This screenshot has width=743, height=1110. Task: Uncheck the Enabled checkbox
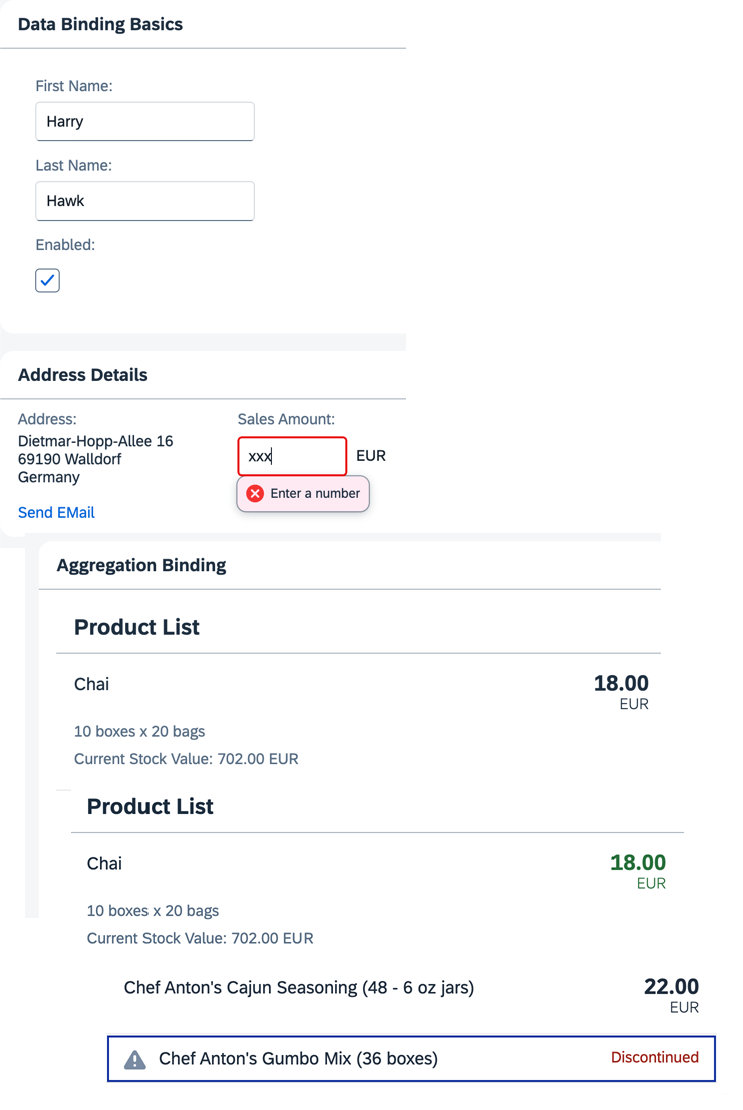pyautogui.click(x=47, y=280)
